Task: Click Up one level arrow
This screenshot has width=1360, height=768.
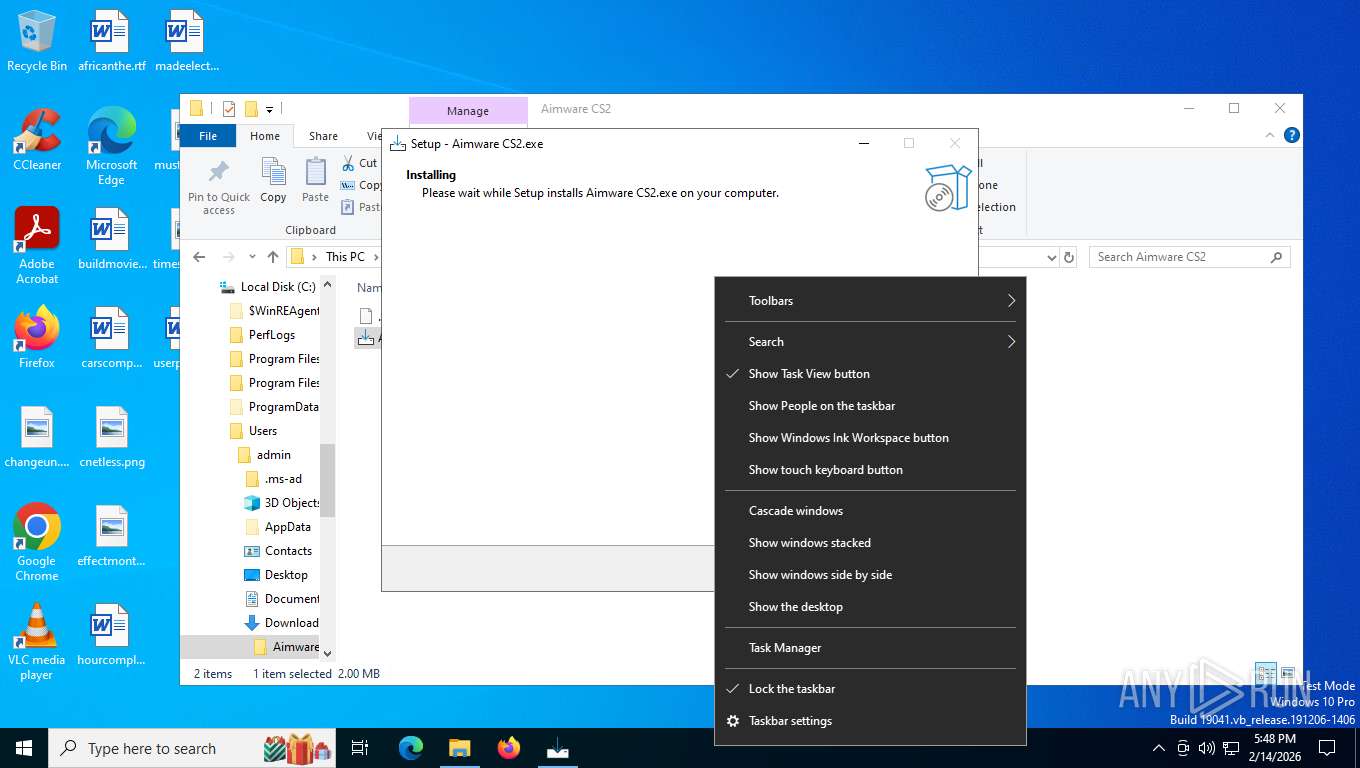Action: 273,257
